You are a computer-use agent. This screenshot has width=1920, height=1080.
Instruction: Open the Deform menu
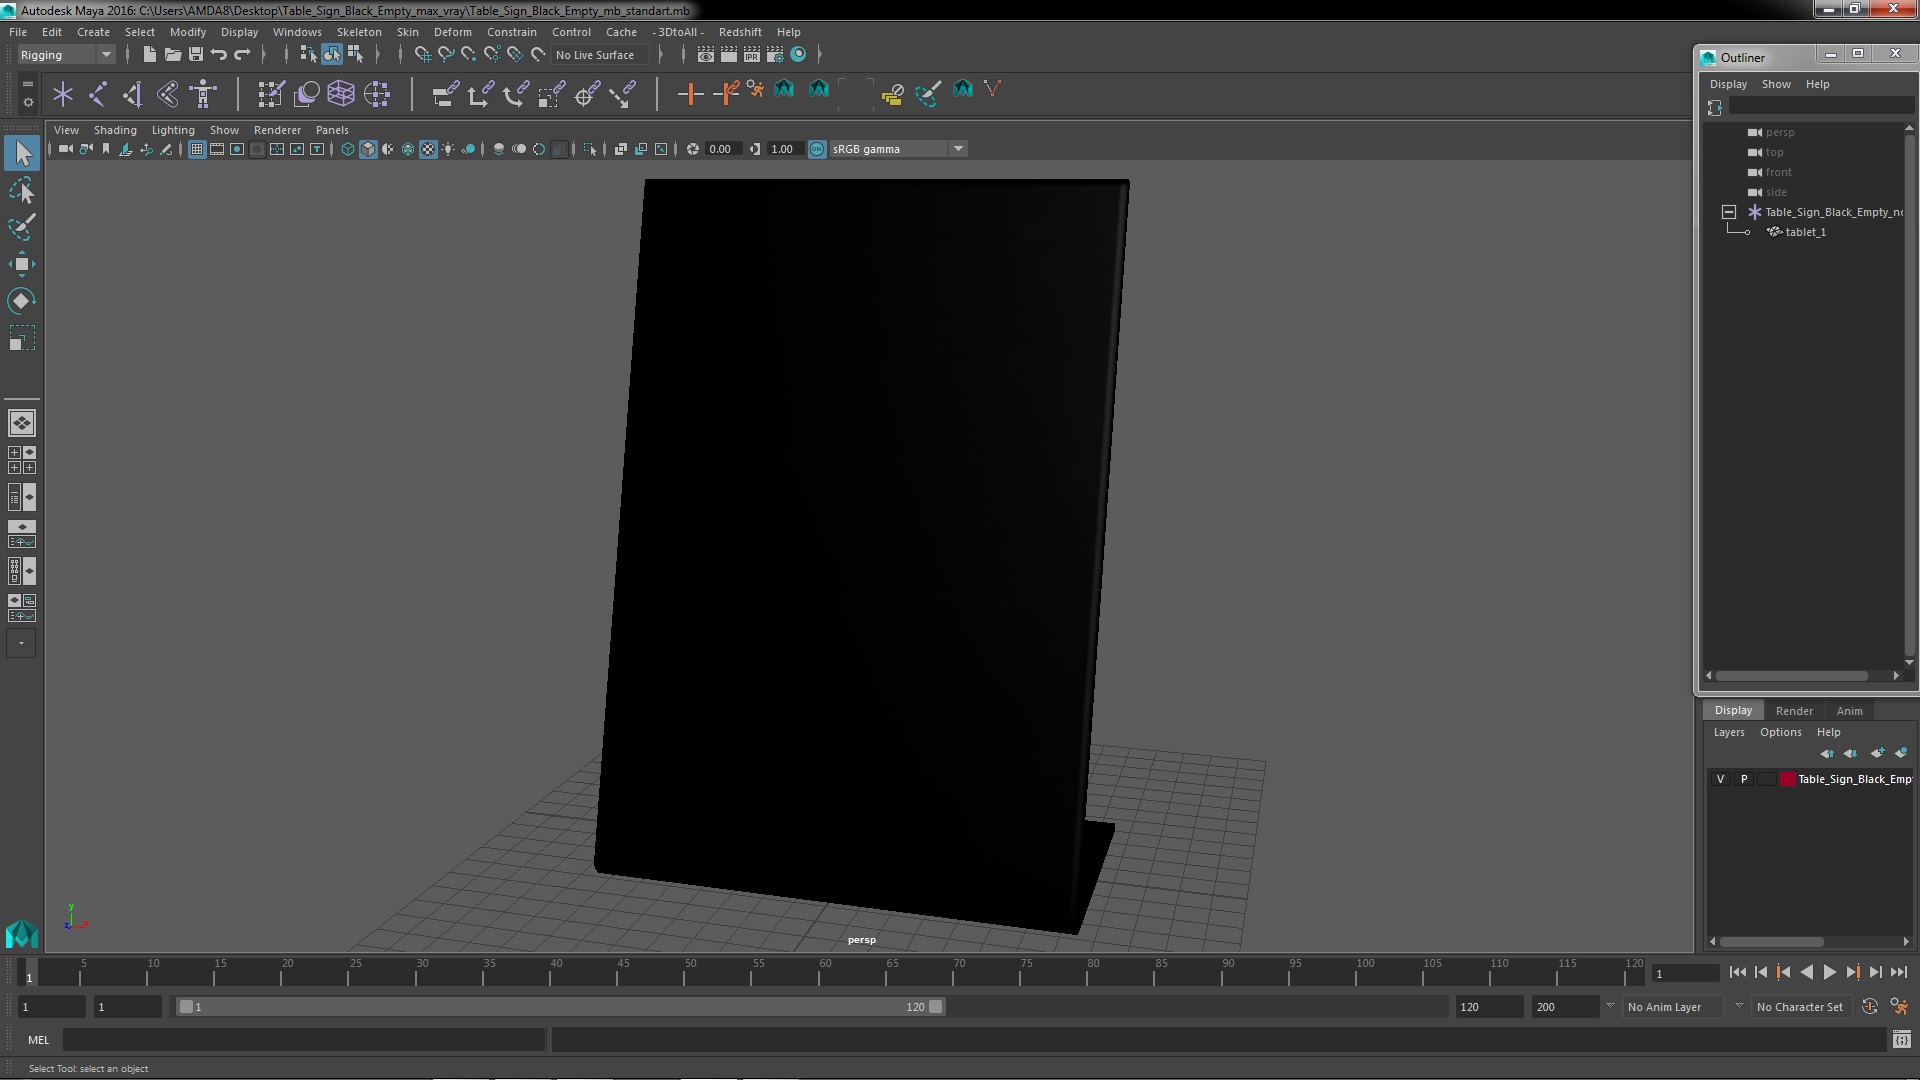point(452,32)
